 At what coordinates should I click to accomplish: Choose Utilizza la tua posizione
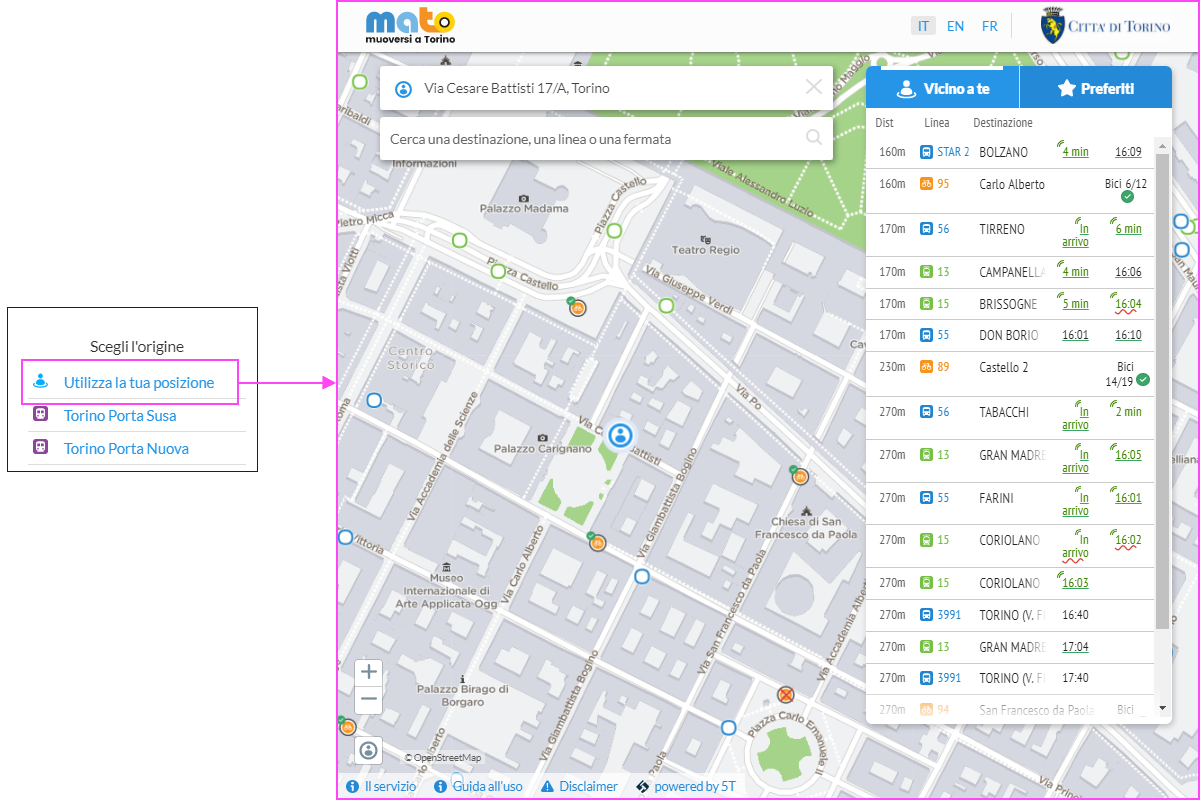pos(139,382)
